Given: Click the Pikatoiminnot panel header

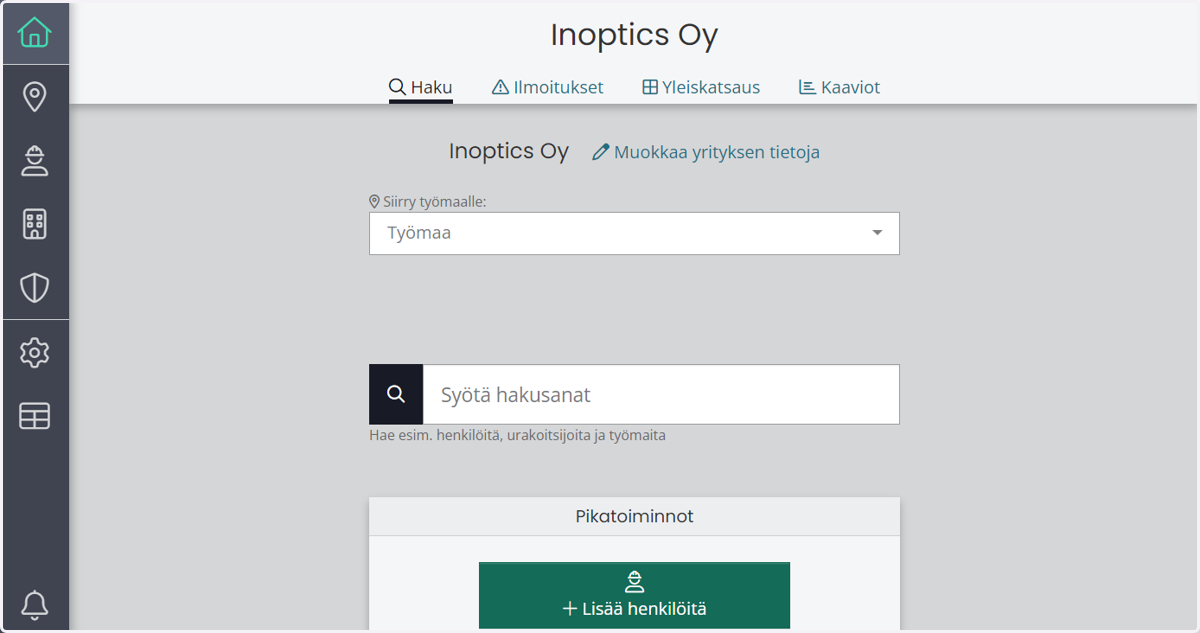Looking at the screenshot, I should [634, 516].
